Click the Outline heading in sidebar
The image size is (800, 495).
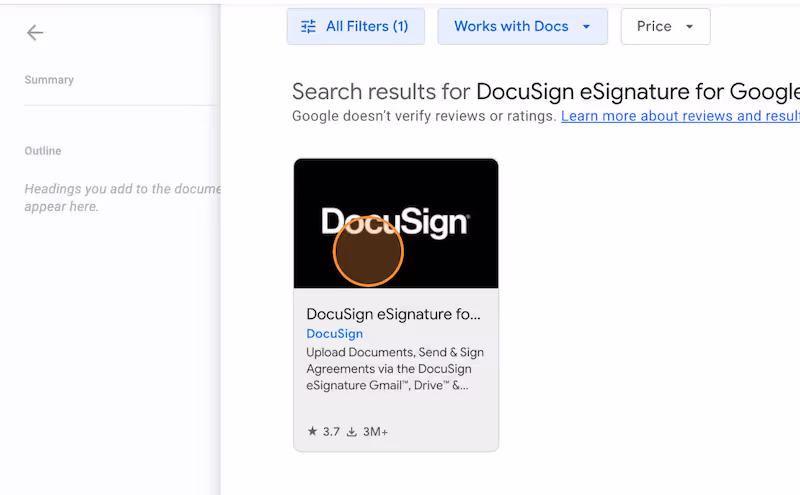pos(43,151)
